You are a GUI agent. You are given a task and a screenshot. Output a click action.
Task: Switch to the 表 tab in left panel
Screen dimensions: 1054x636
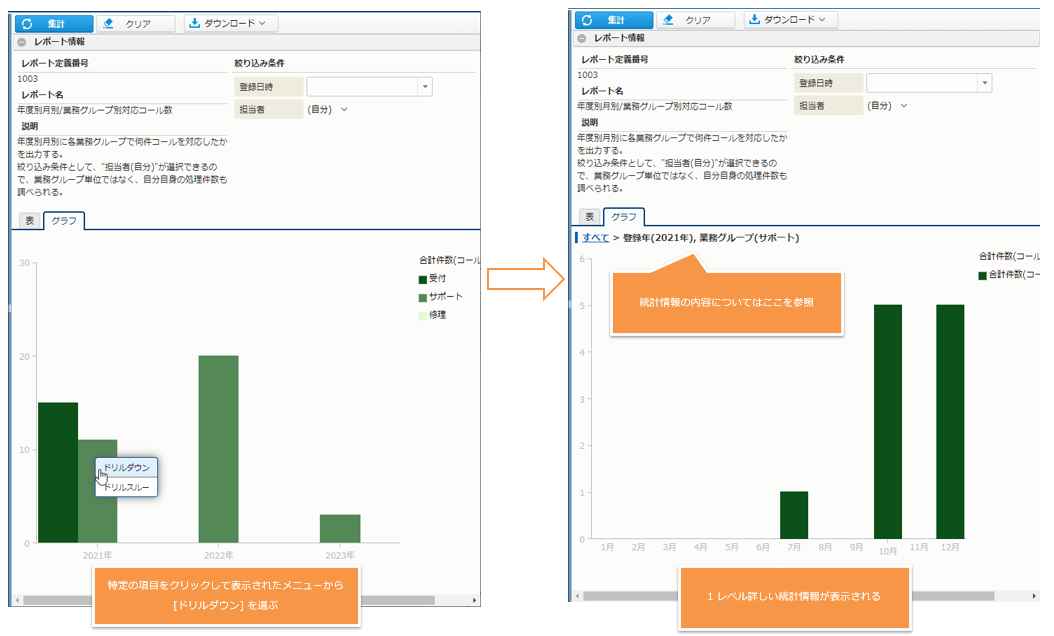[29, 221]
